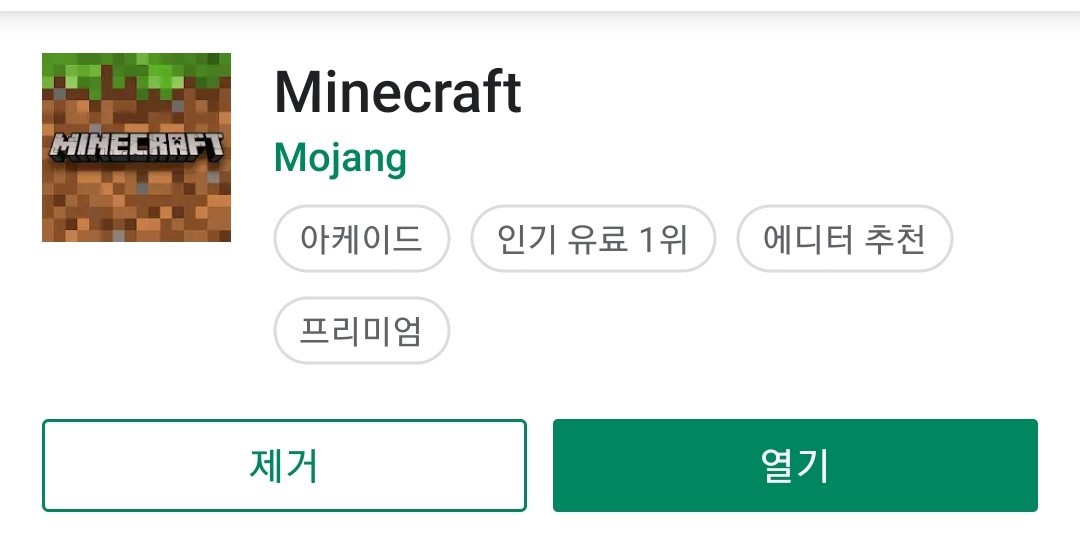Image resolution: width=1080 pixels, height=540 pixels.
Task: Click the Minecraft app title
Action: [397, 92]
